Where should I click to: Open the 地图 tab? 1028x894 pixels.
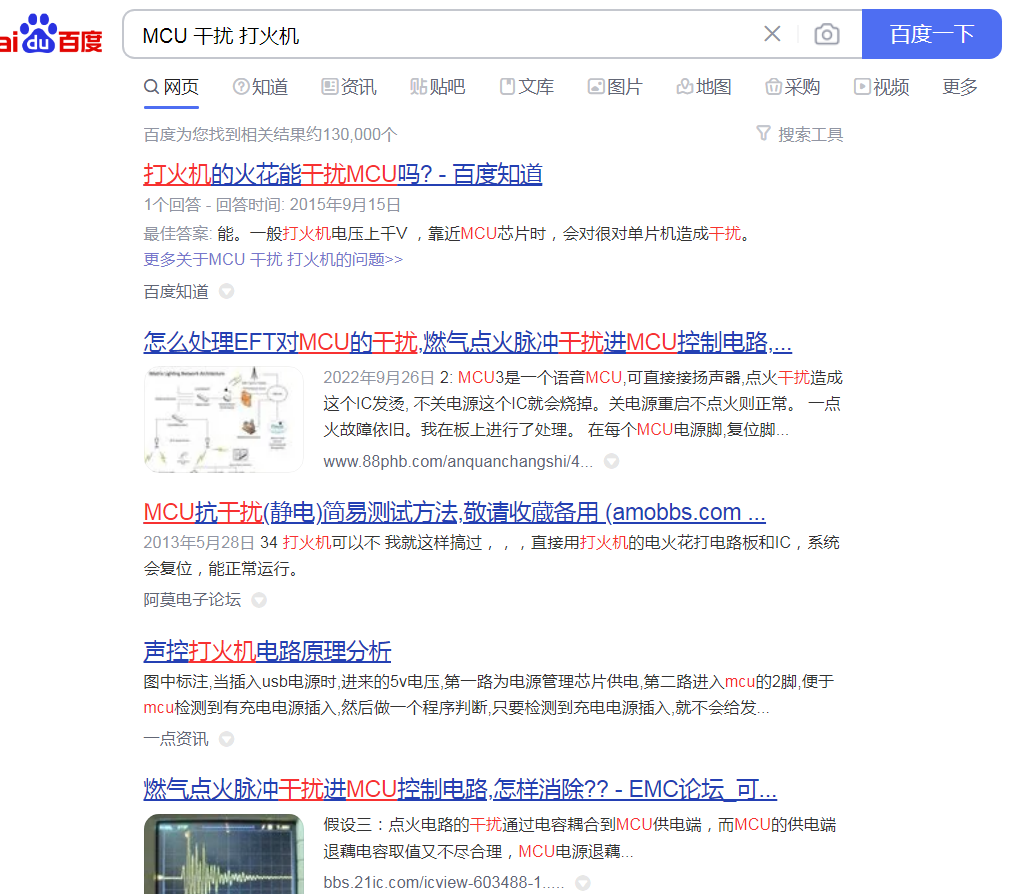click(704, 87)
